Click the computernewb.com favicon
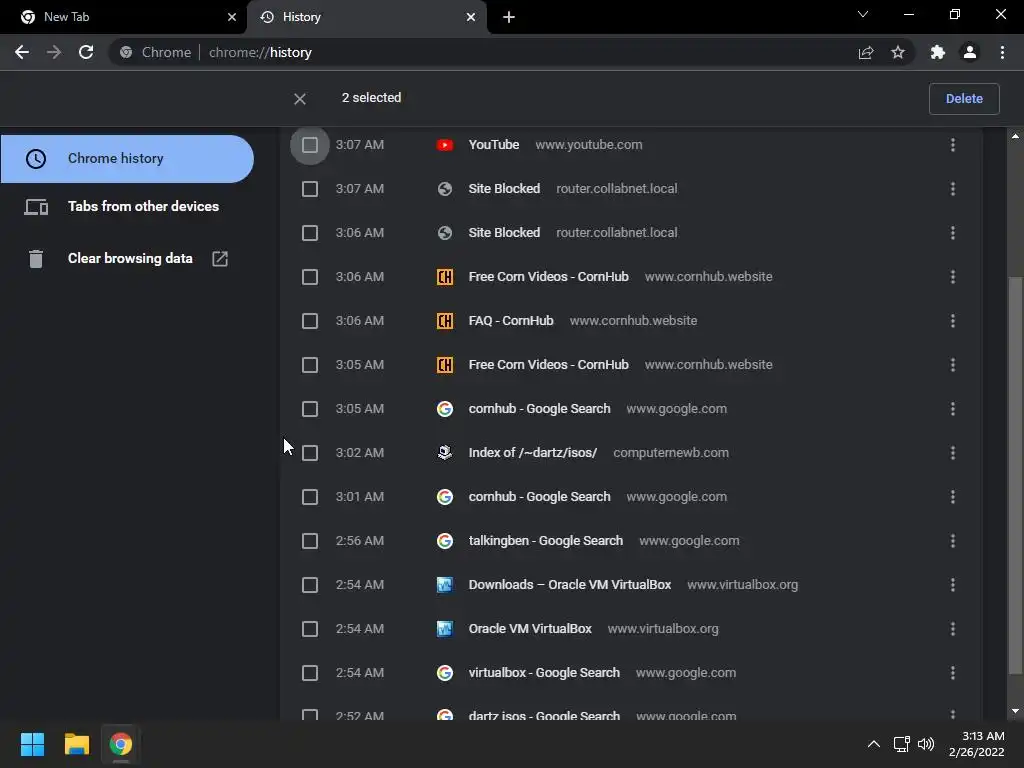 (445, 453)
